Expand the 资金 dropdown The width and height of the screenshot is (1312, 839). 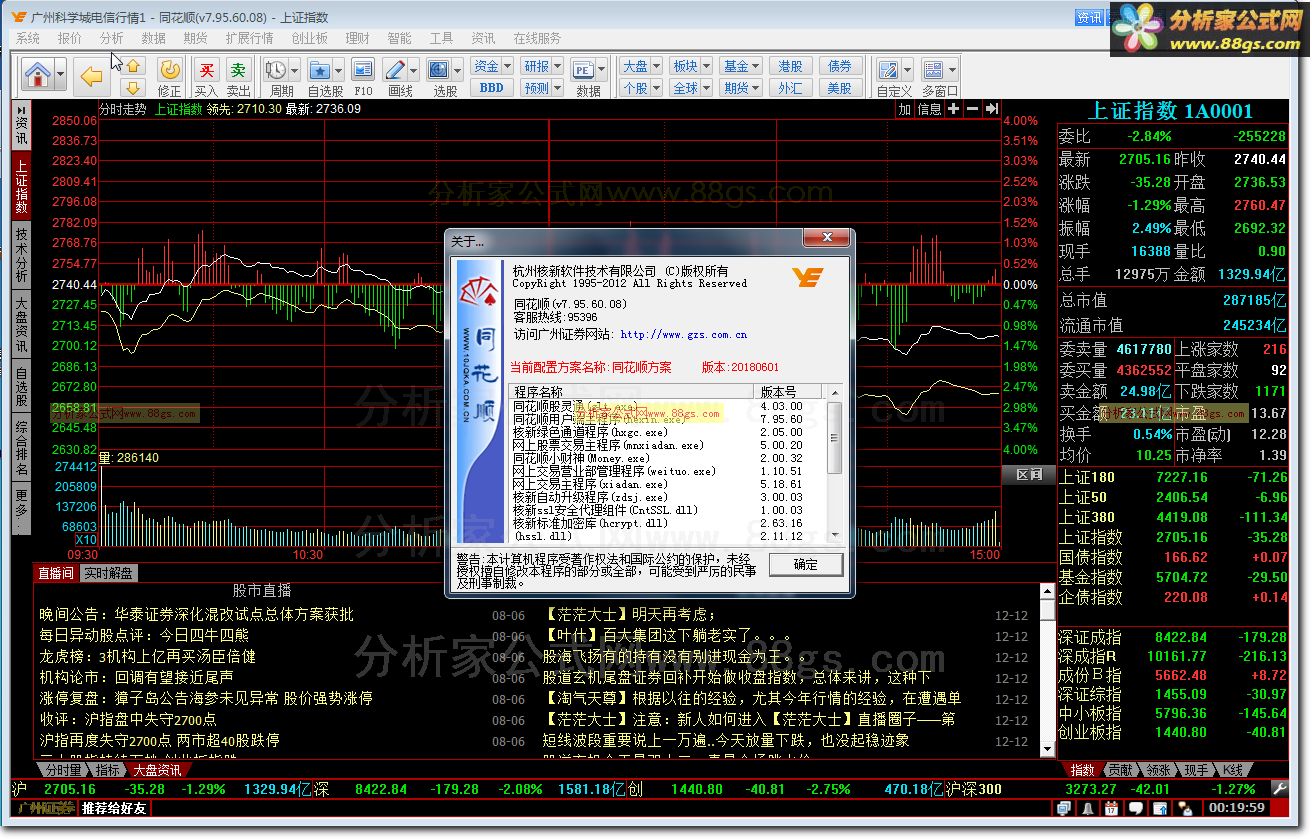pos(508,66)
